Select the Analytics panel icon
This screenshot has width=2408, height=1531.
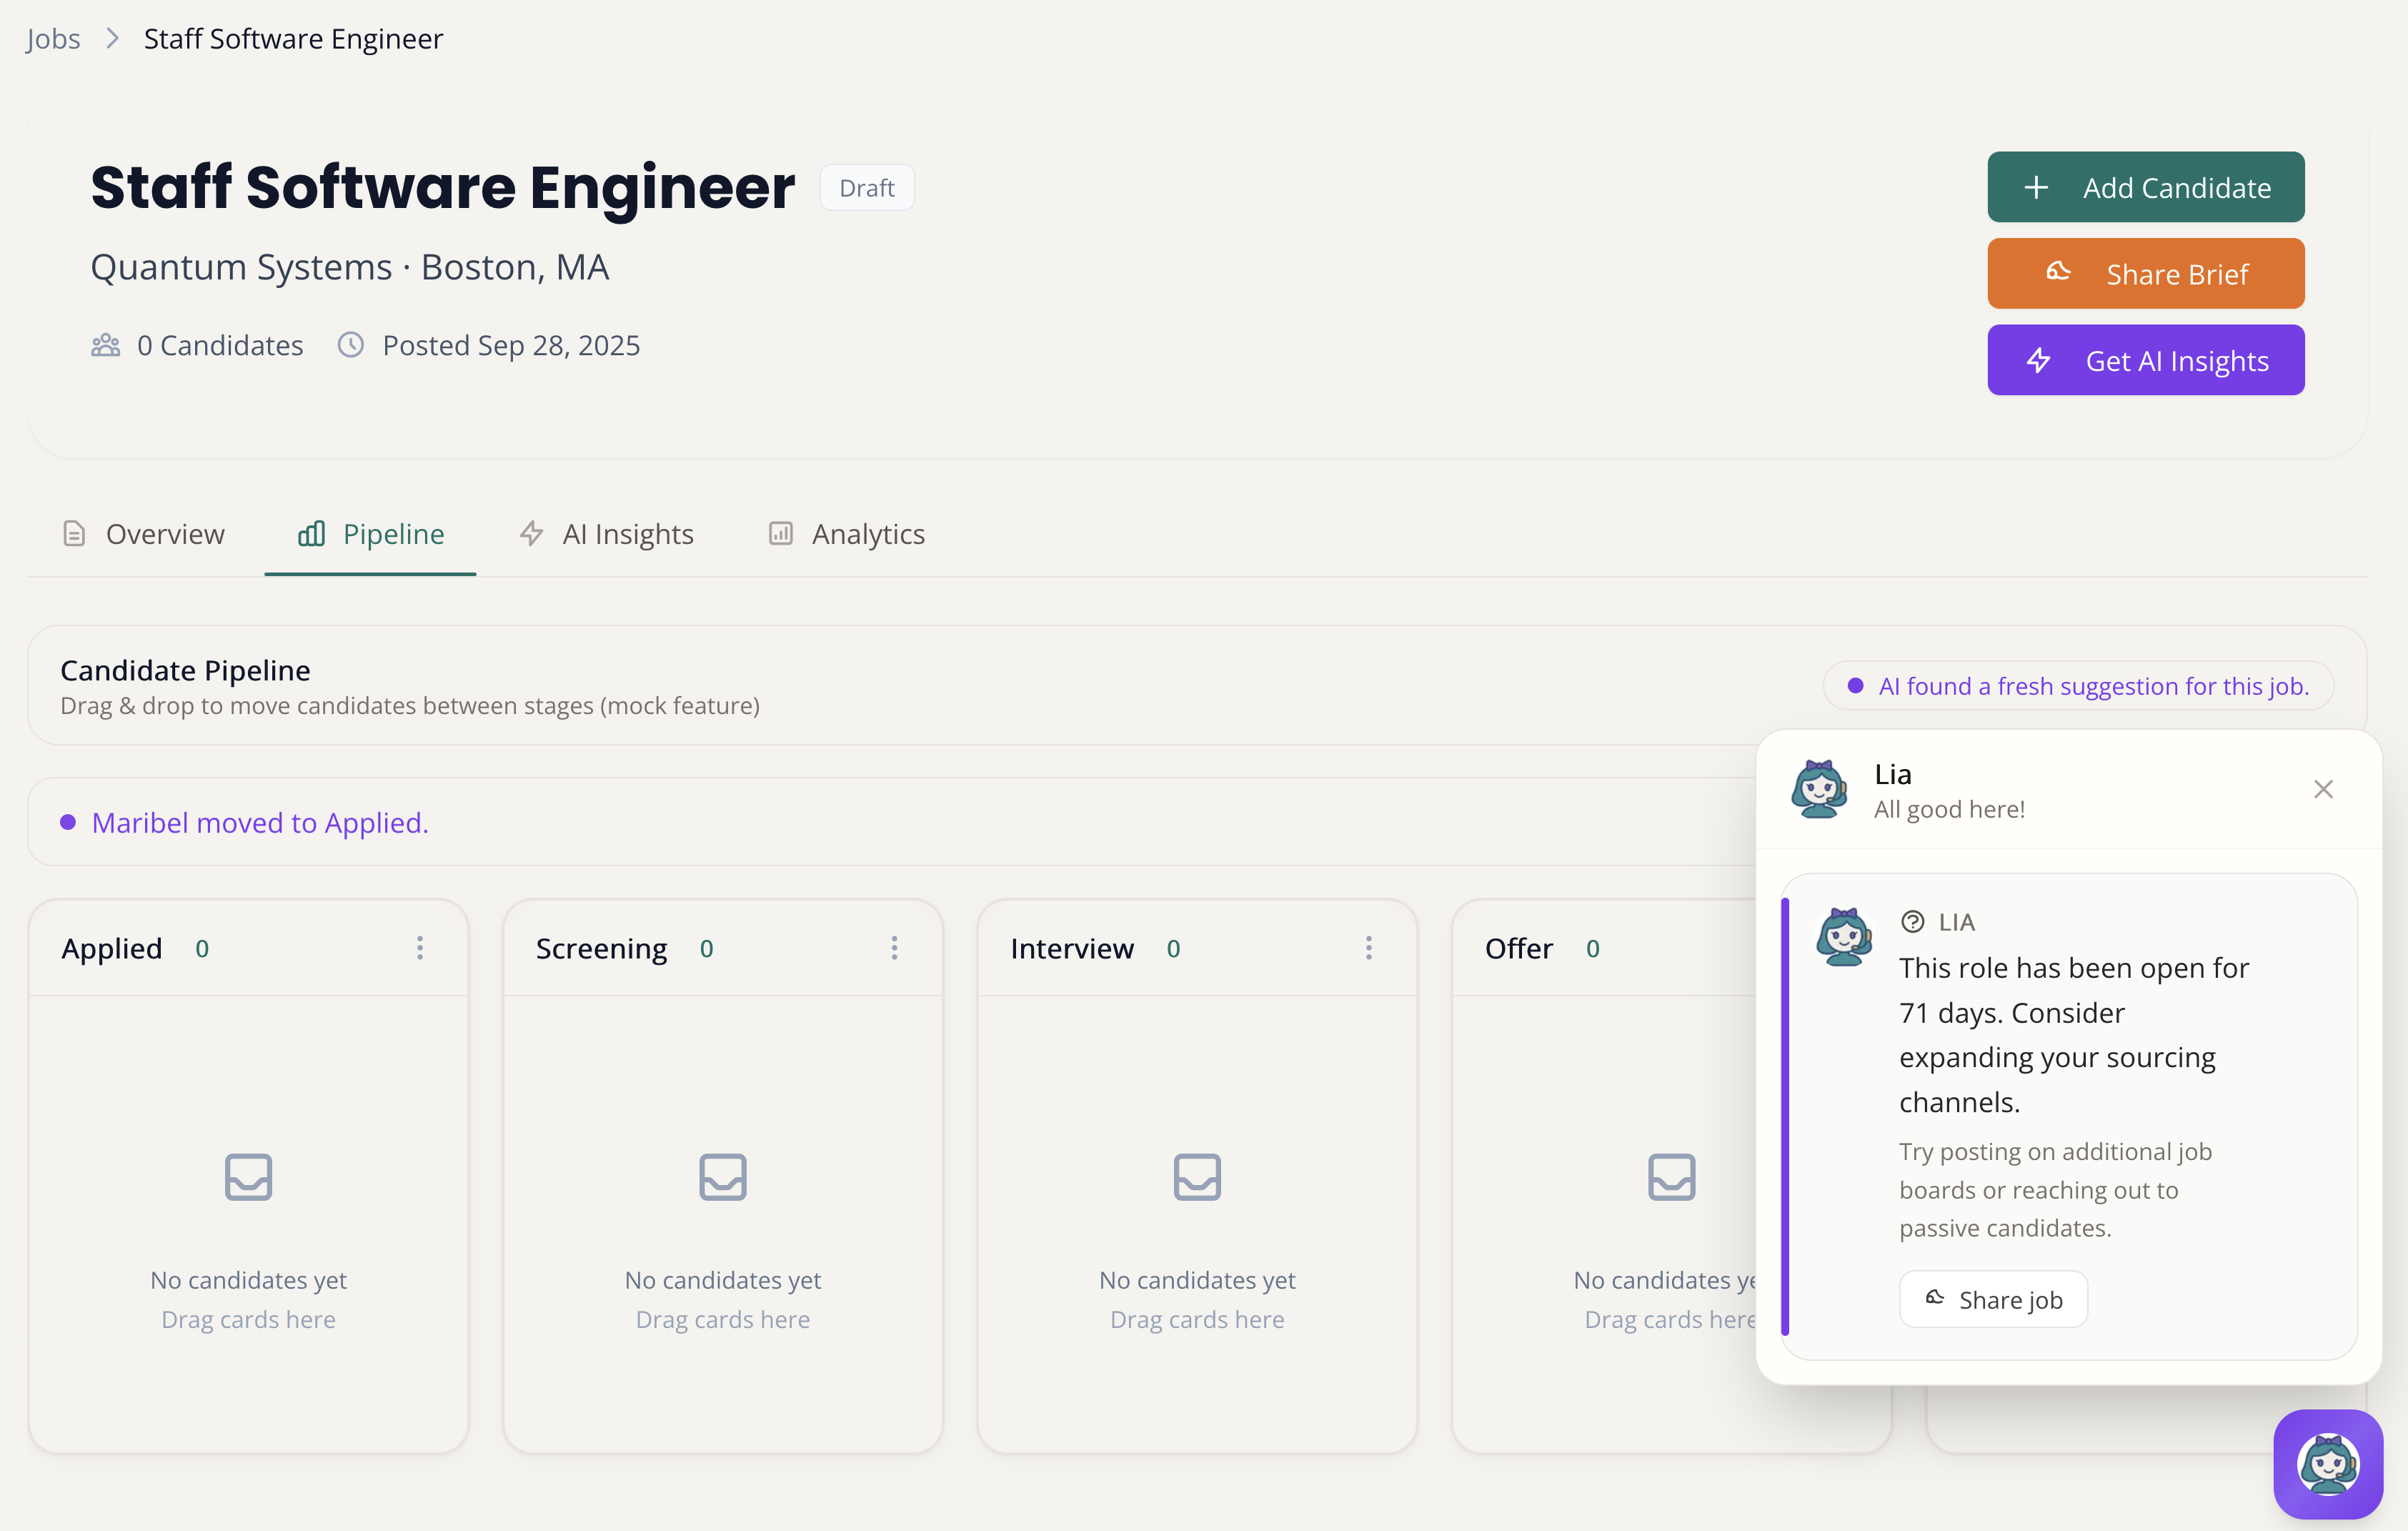[781, 534]
